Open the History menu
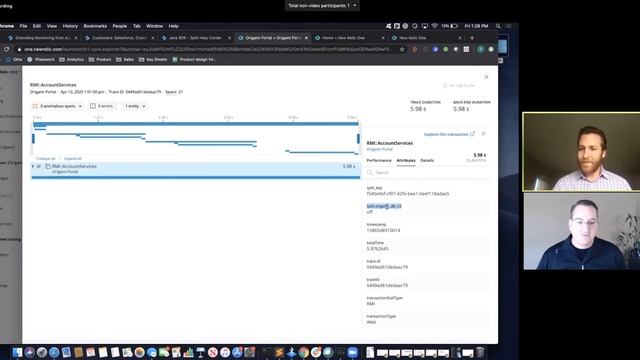Viewport: 640px width, 360px height. (x=70, y=26)
